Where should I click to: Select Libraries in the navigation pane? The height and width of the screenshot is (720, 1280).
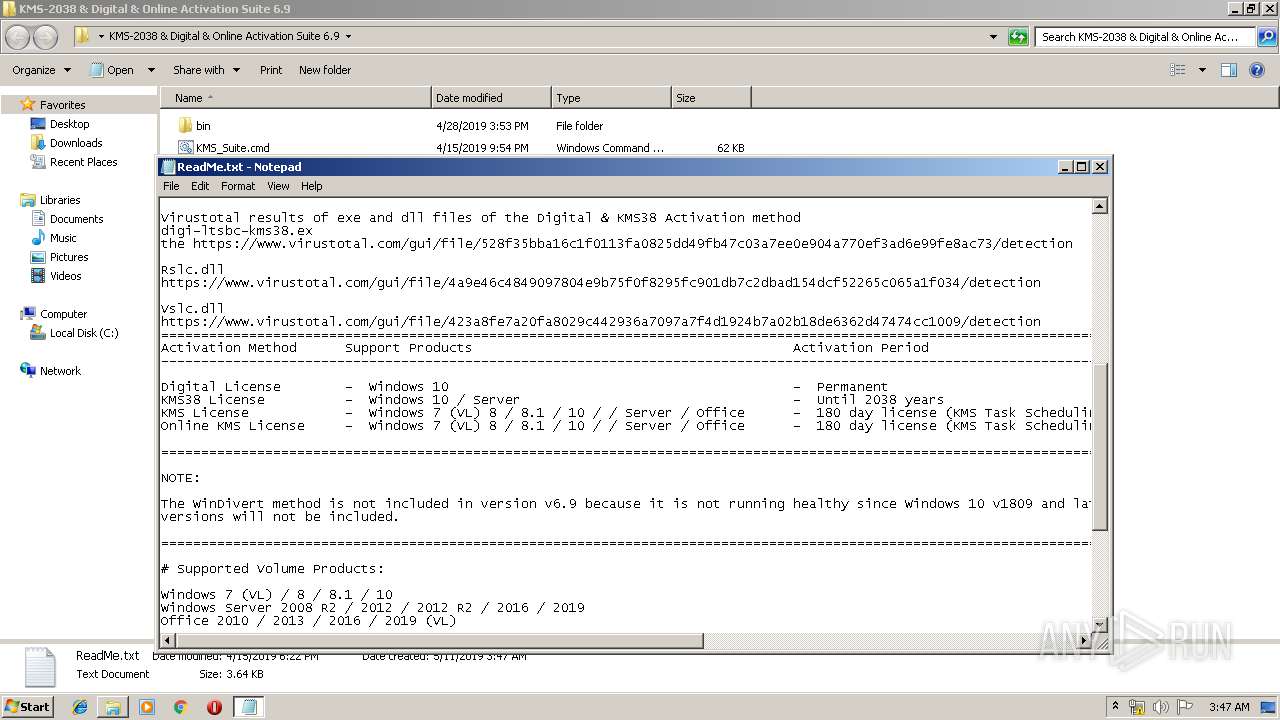60,200
